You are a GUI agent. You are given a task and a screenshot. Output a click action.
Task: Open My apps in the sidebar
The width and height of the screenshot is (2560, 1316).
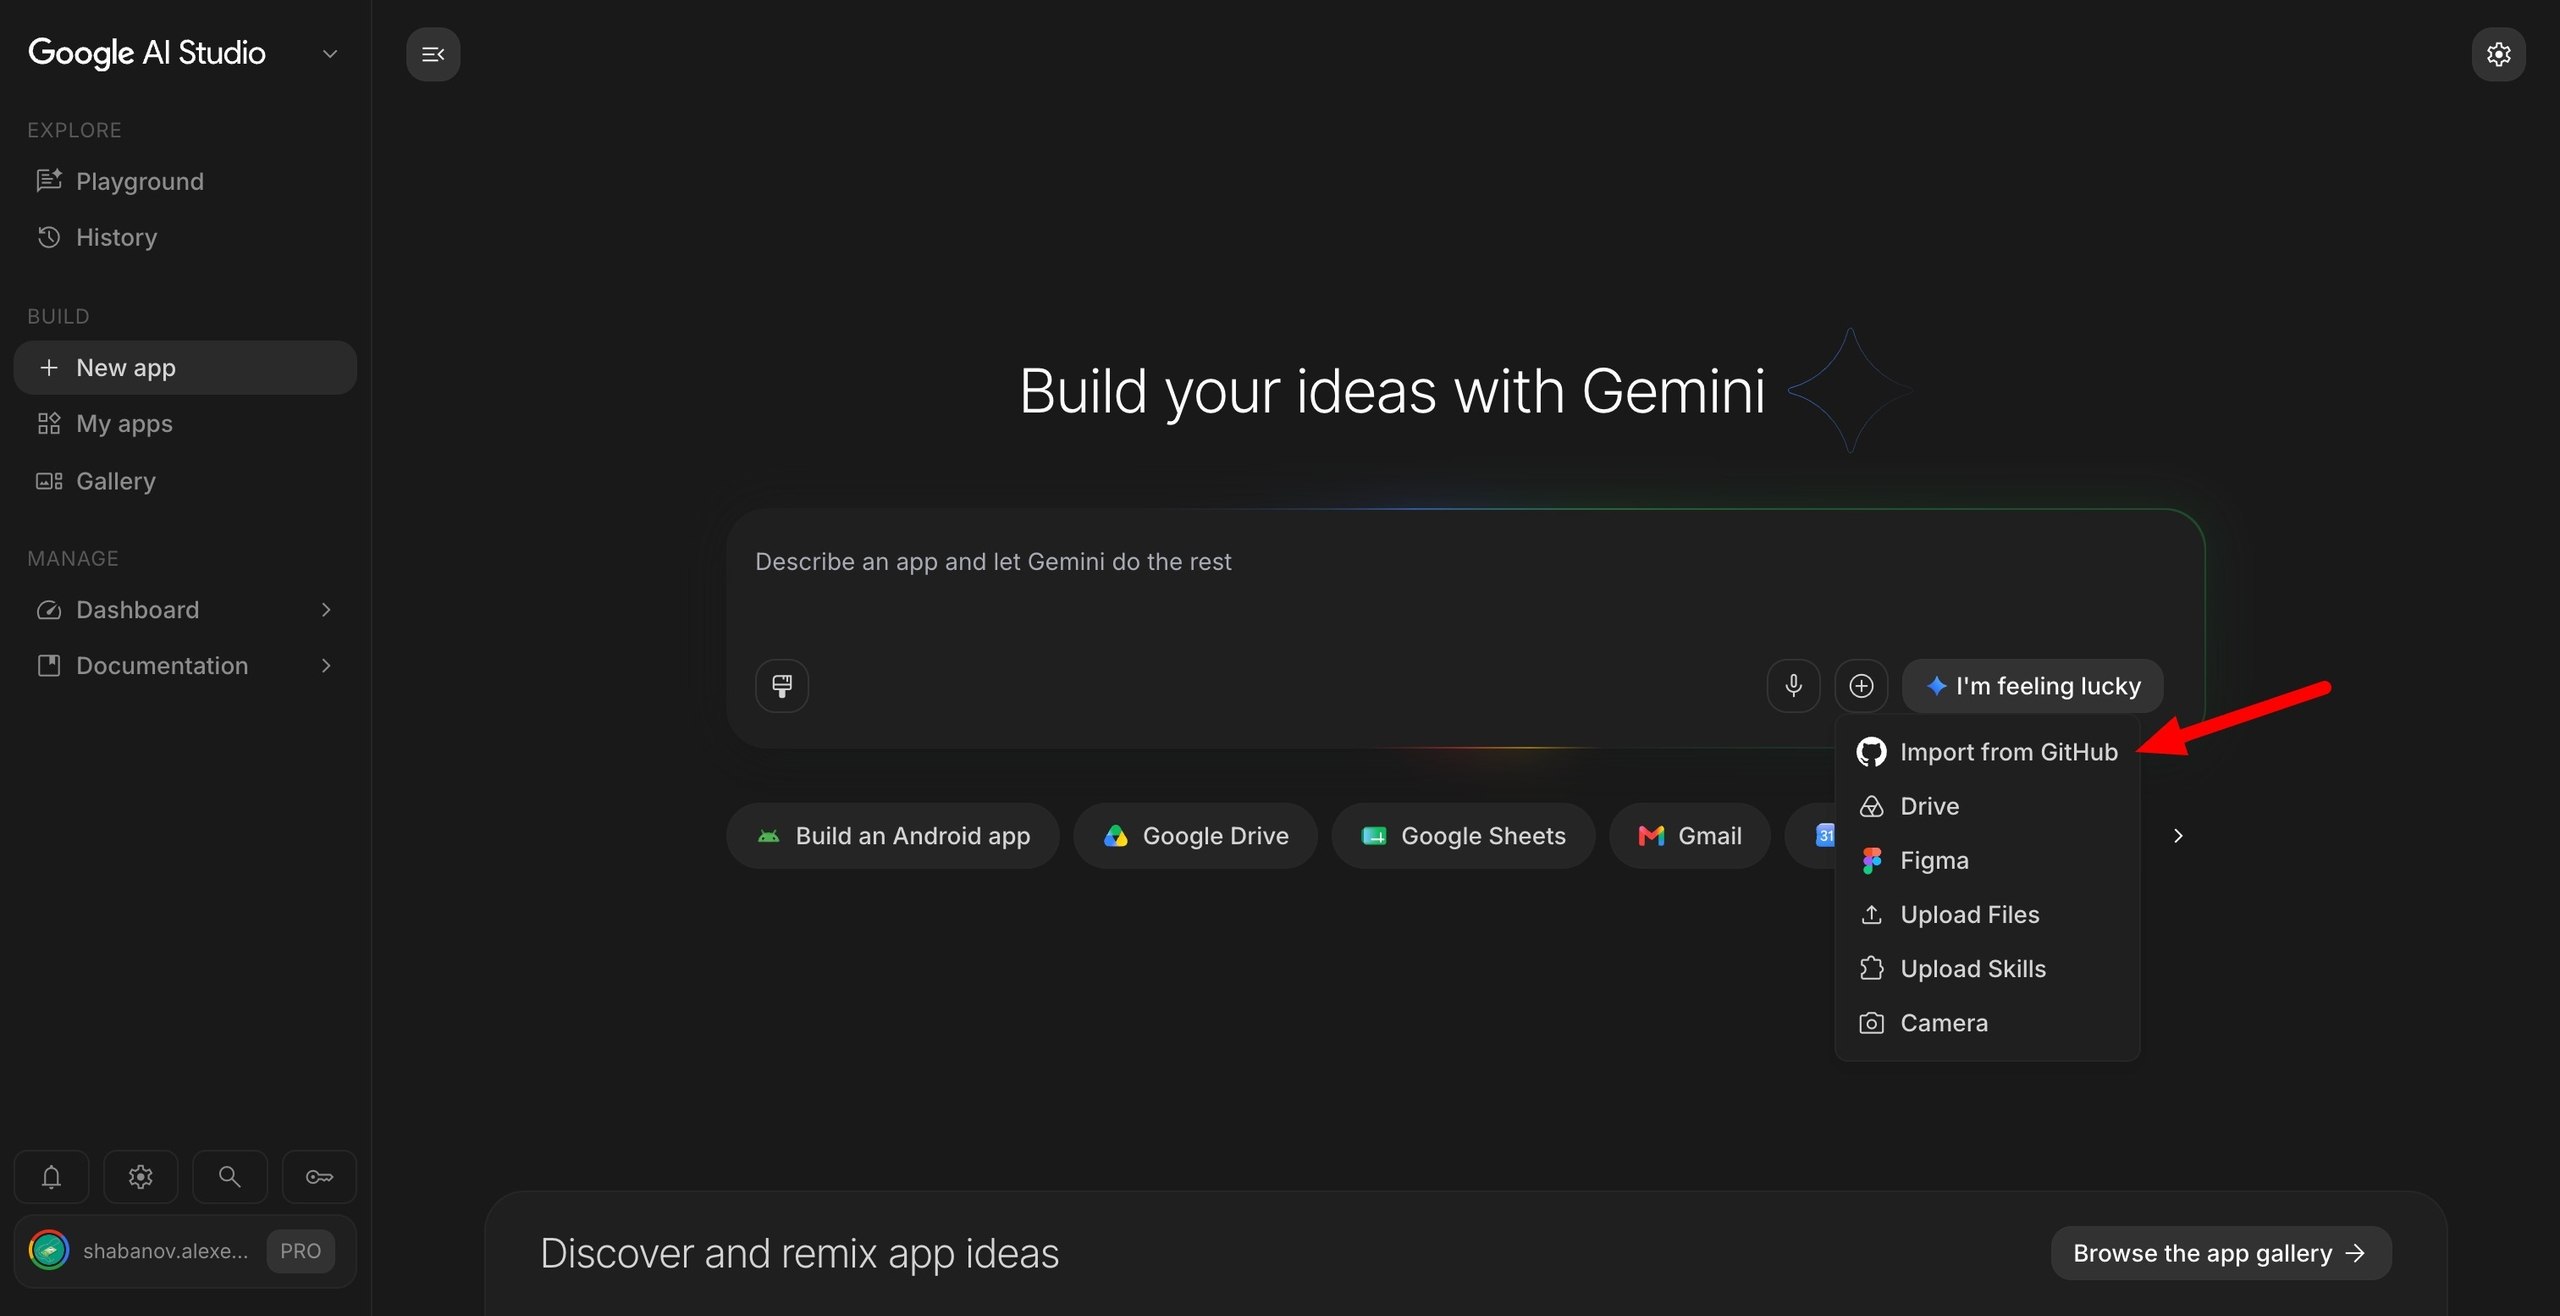tap(185, 424)
